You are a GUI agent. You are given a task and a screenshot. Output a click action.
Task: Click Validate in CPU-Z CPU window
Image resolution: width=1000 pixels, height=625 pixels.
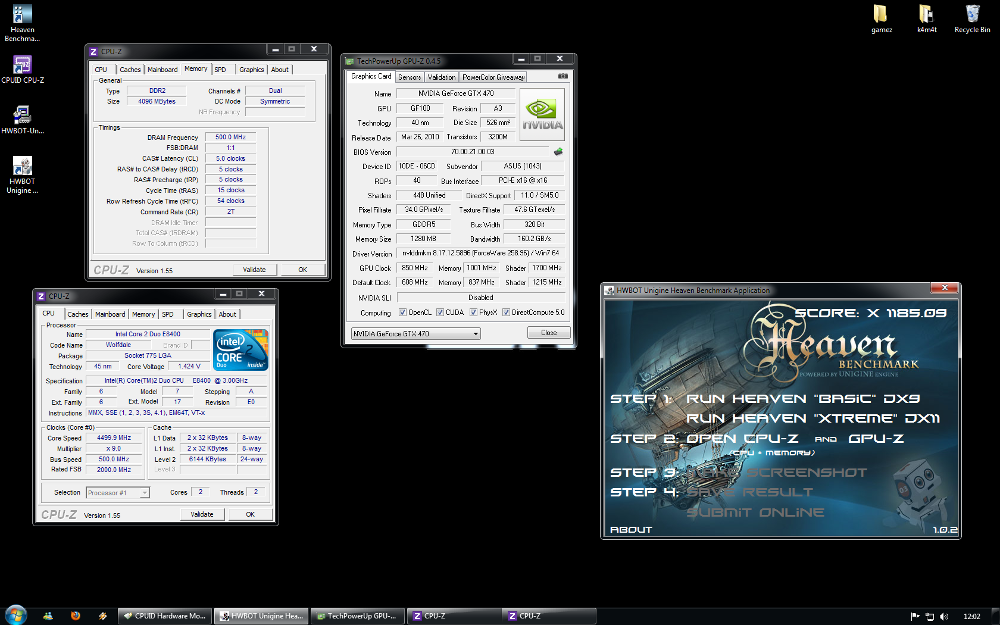[202, 515]
